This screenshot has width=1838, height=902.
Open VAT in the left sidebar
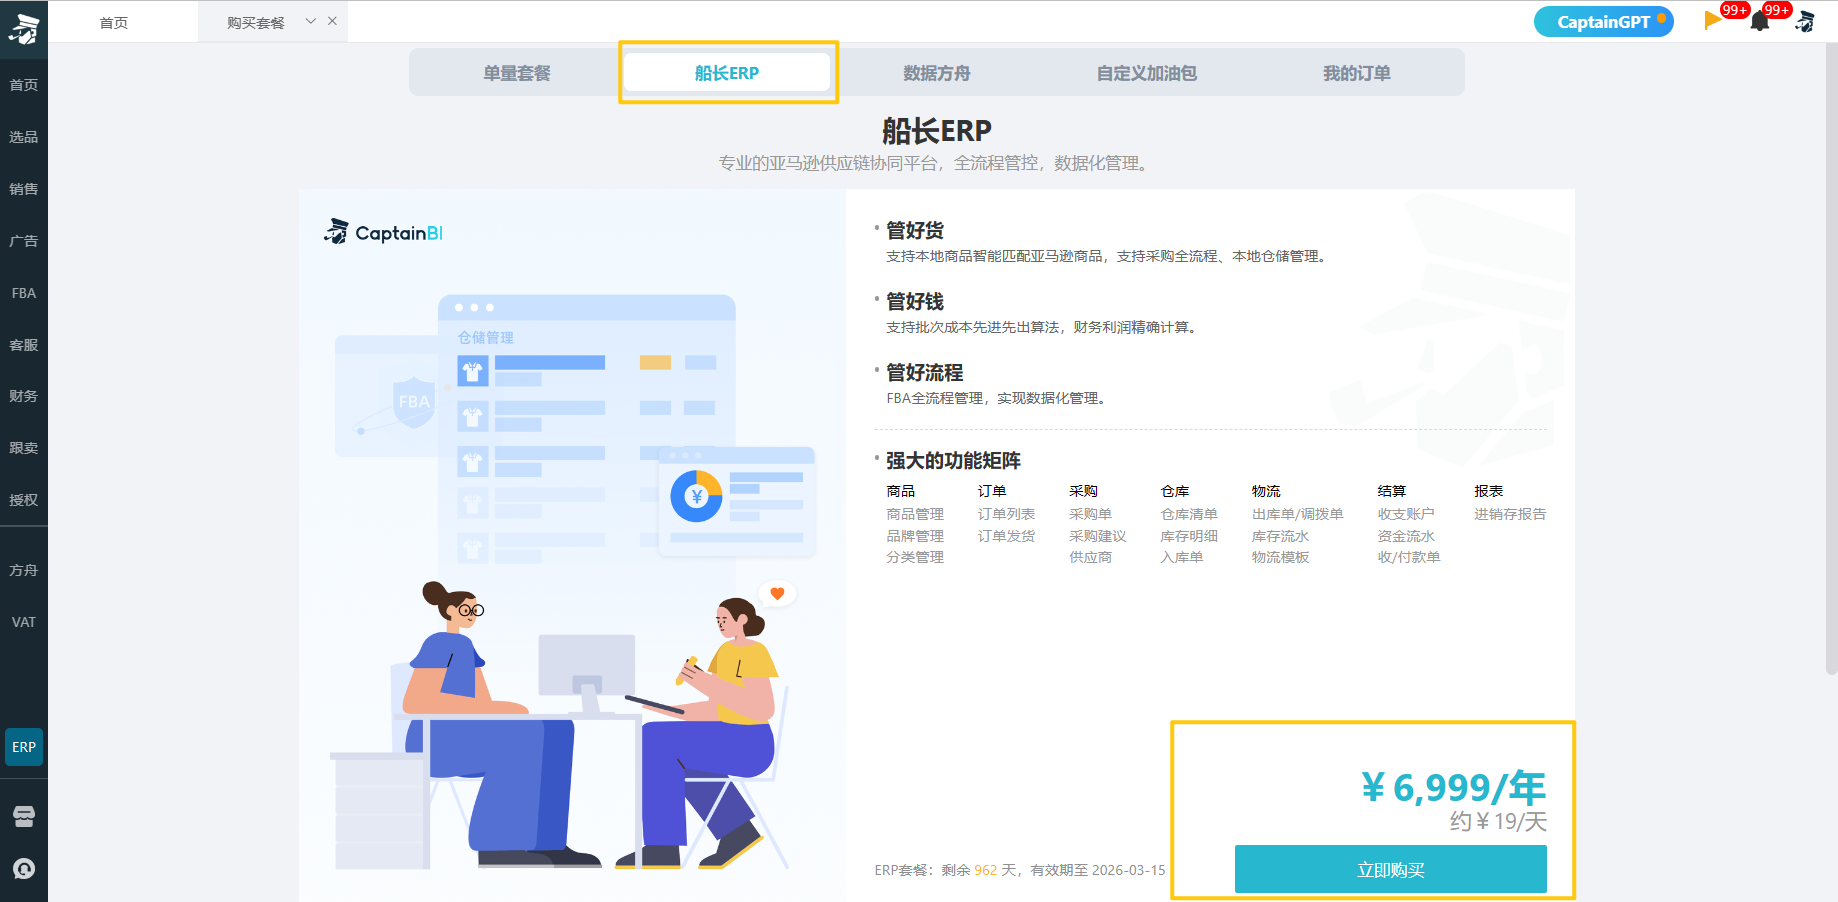(x=24, y=622)
